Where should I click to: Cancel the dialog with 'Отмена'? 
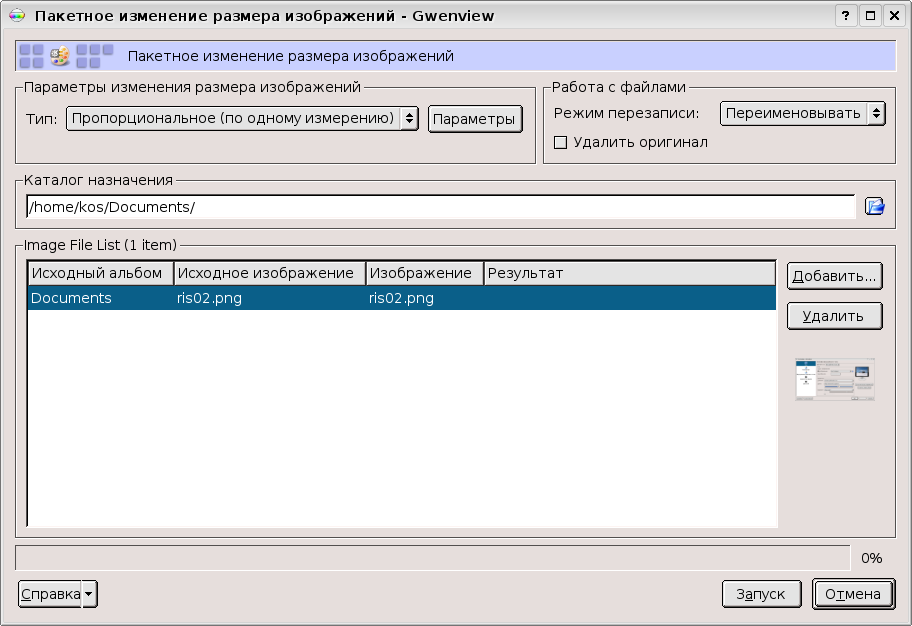853,594
